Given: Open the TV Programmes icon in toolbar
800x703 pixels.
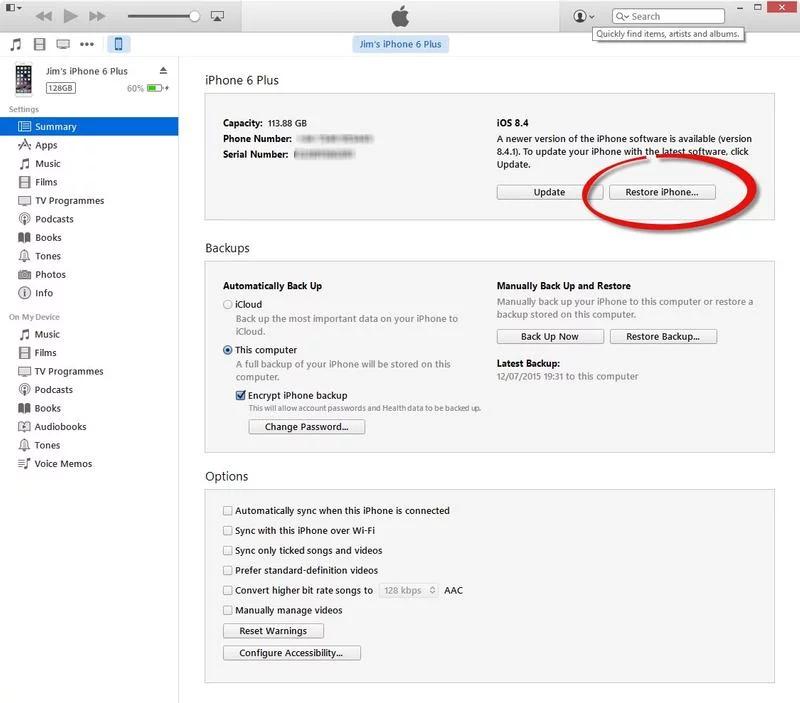Looking at the screenshot, I should tap(63, 44).
